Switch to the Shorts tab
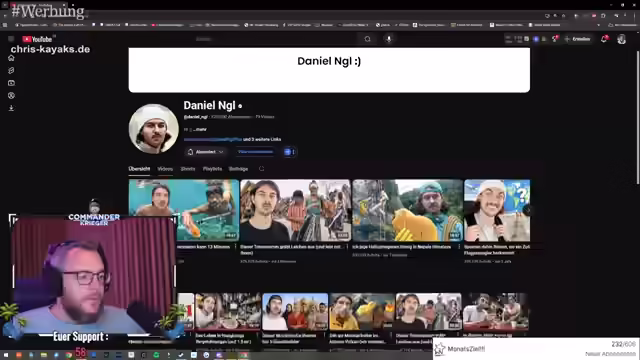Viewport: 640px width, 360px height. tap(188, 169)
